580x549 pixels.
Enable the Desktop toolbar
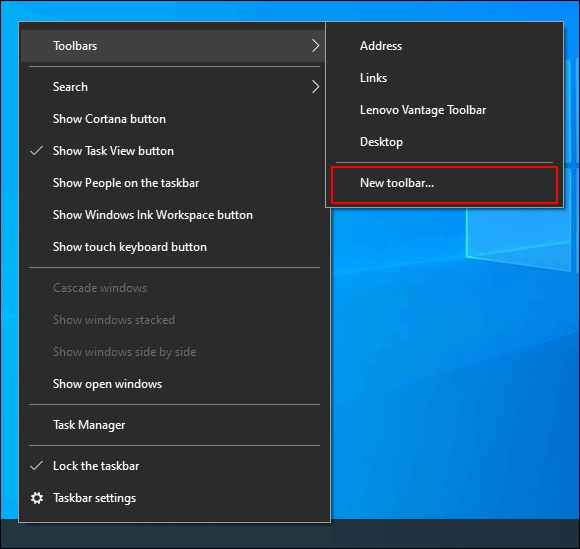[x=445, y=142]
